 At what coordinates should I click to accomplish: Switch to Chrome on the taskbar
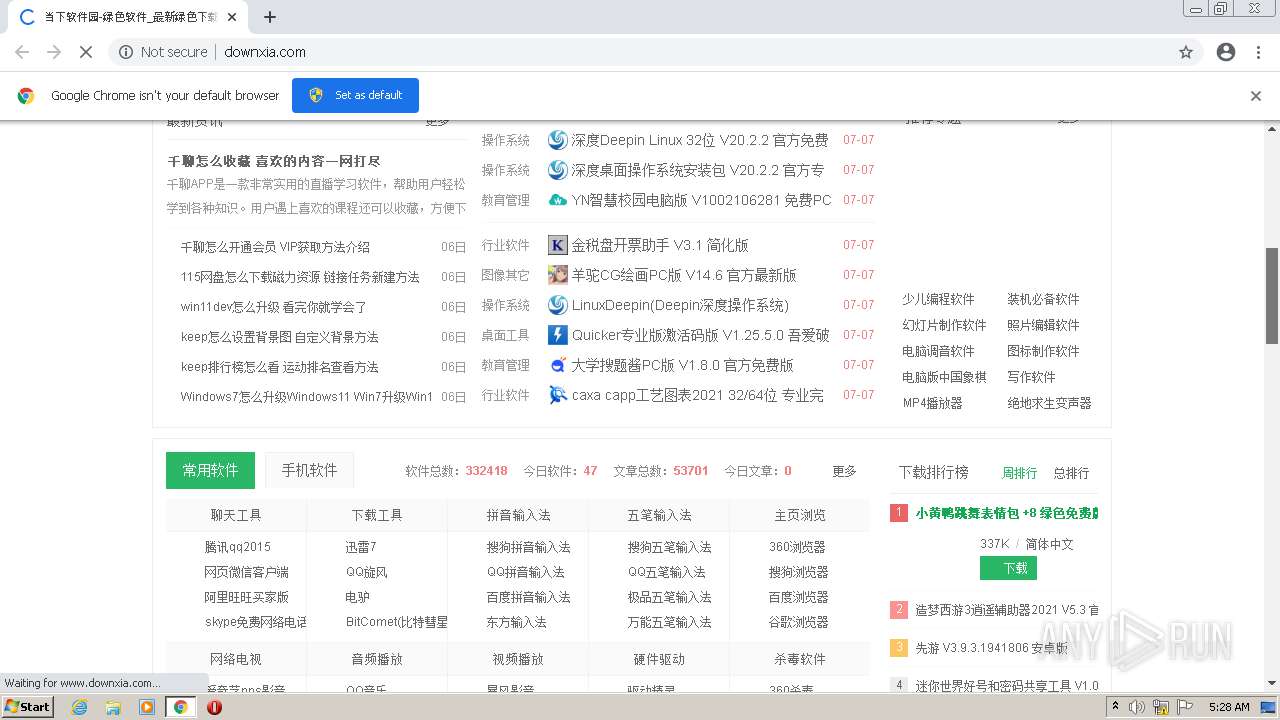tap(180, 707)
